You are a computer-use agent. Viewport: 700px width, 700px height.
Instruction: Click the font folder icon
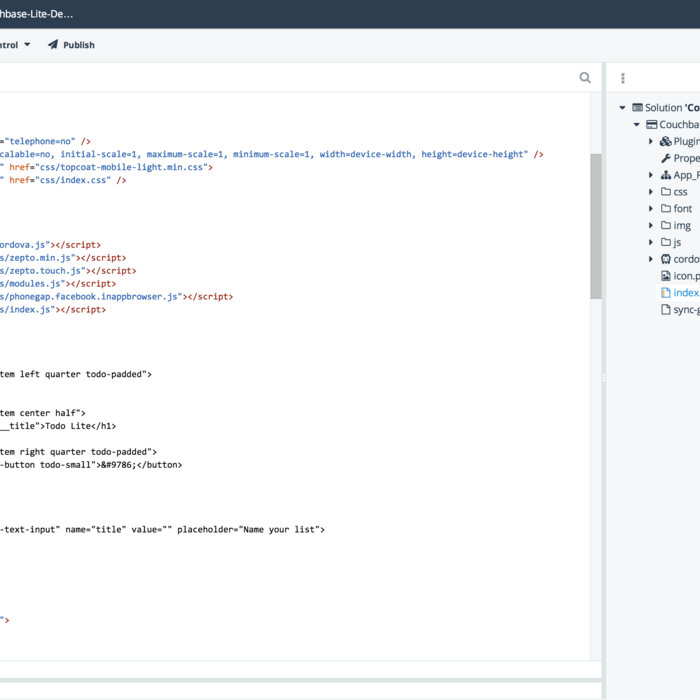pyautogui.click(x=666, y=208)
